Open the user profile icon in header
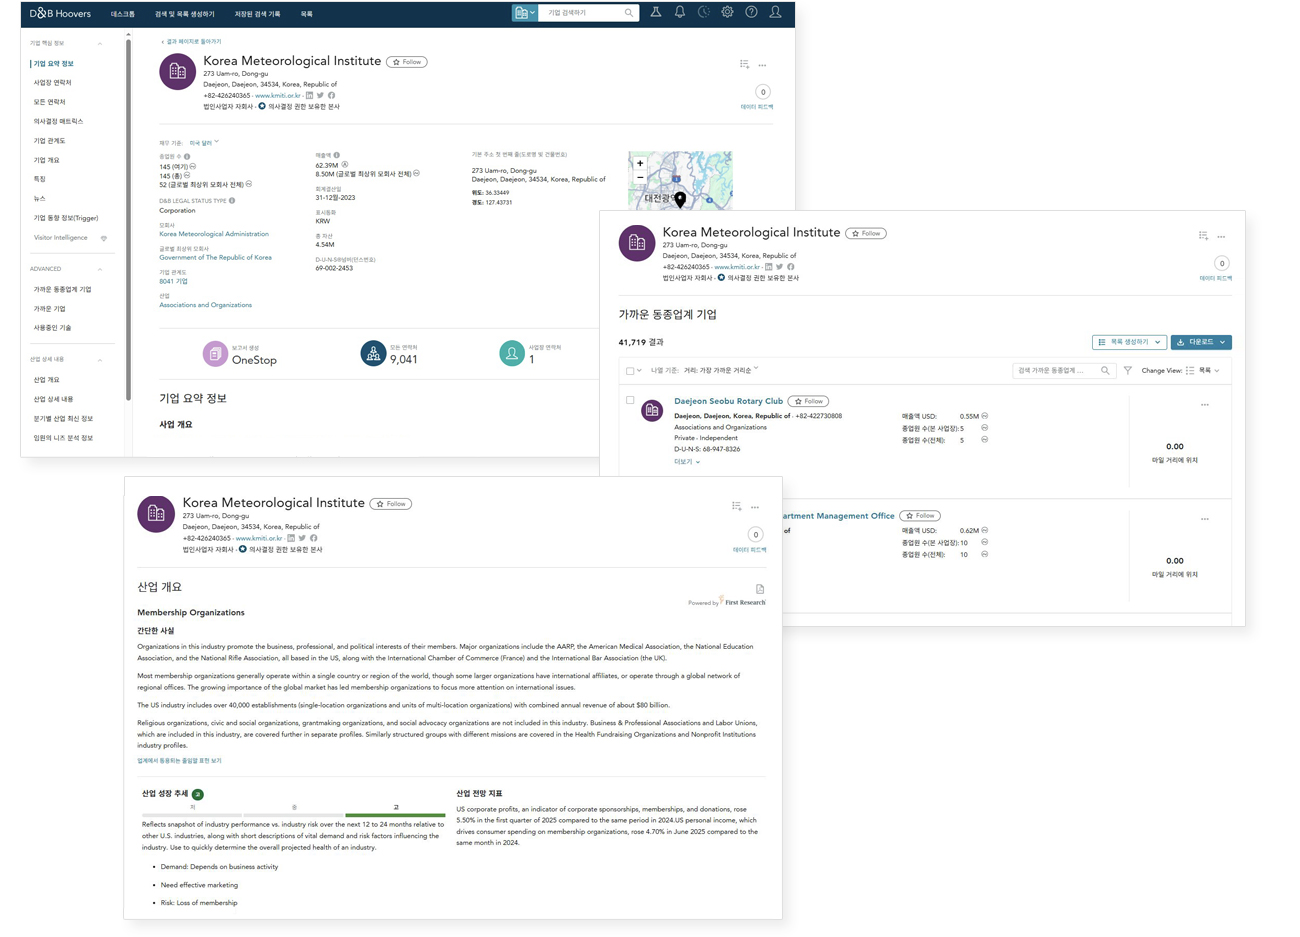Screen dimensions: 1300x937 775,13
